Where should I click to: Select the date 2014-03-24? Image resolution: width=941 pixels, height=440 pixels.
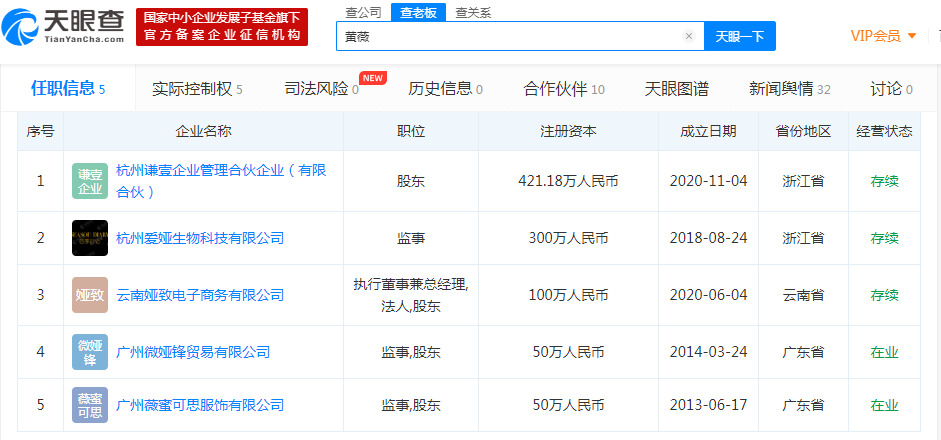pyautogui.click(x=708, y=352)
